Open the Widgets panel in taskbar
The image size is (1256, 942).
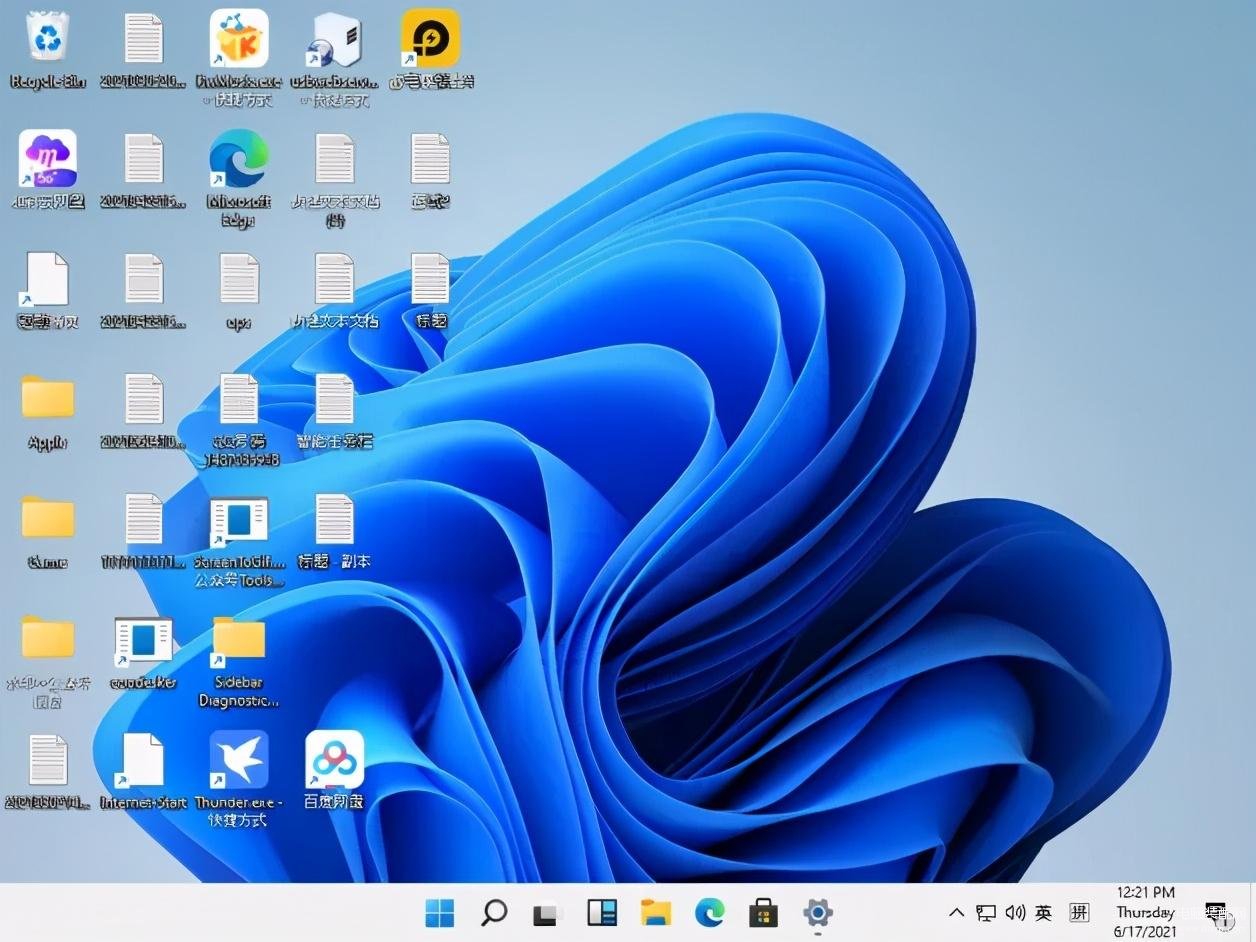(601, 912)
